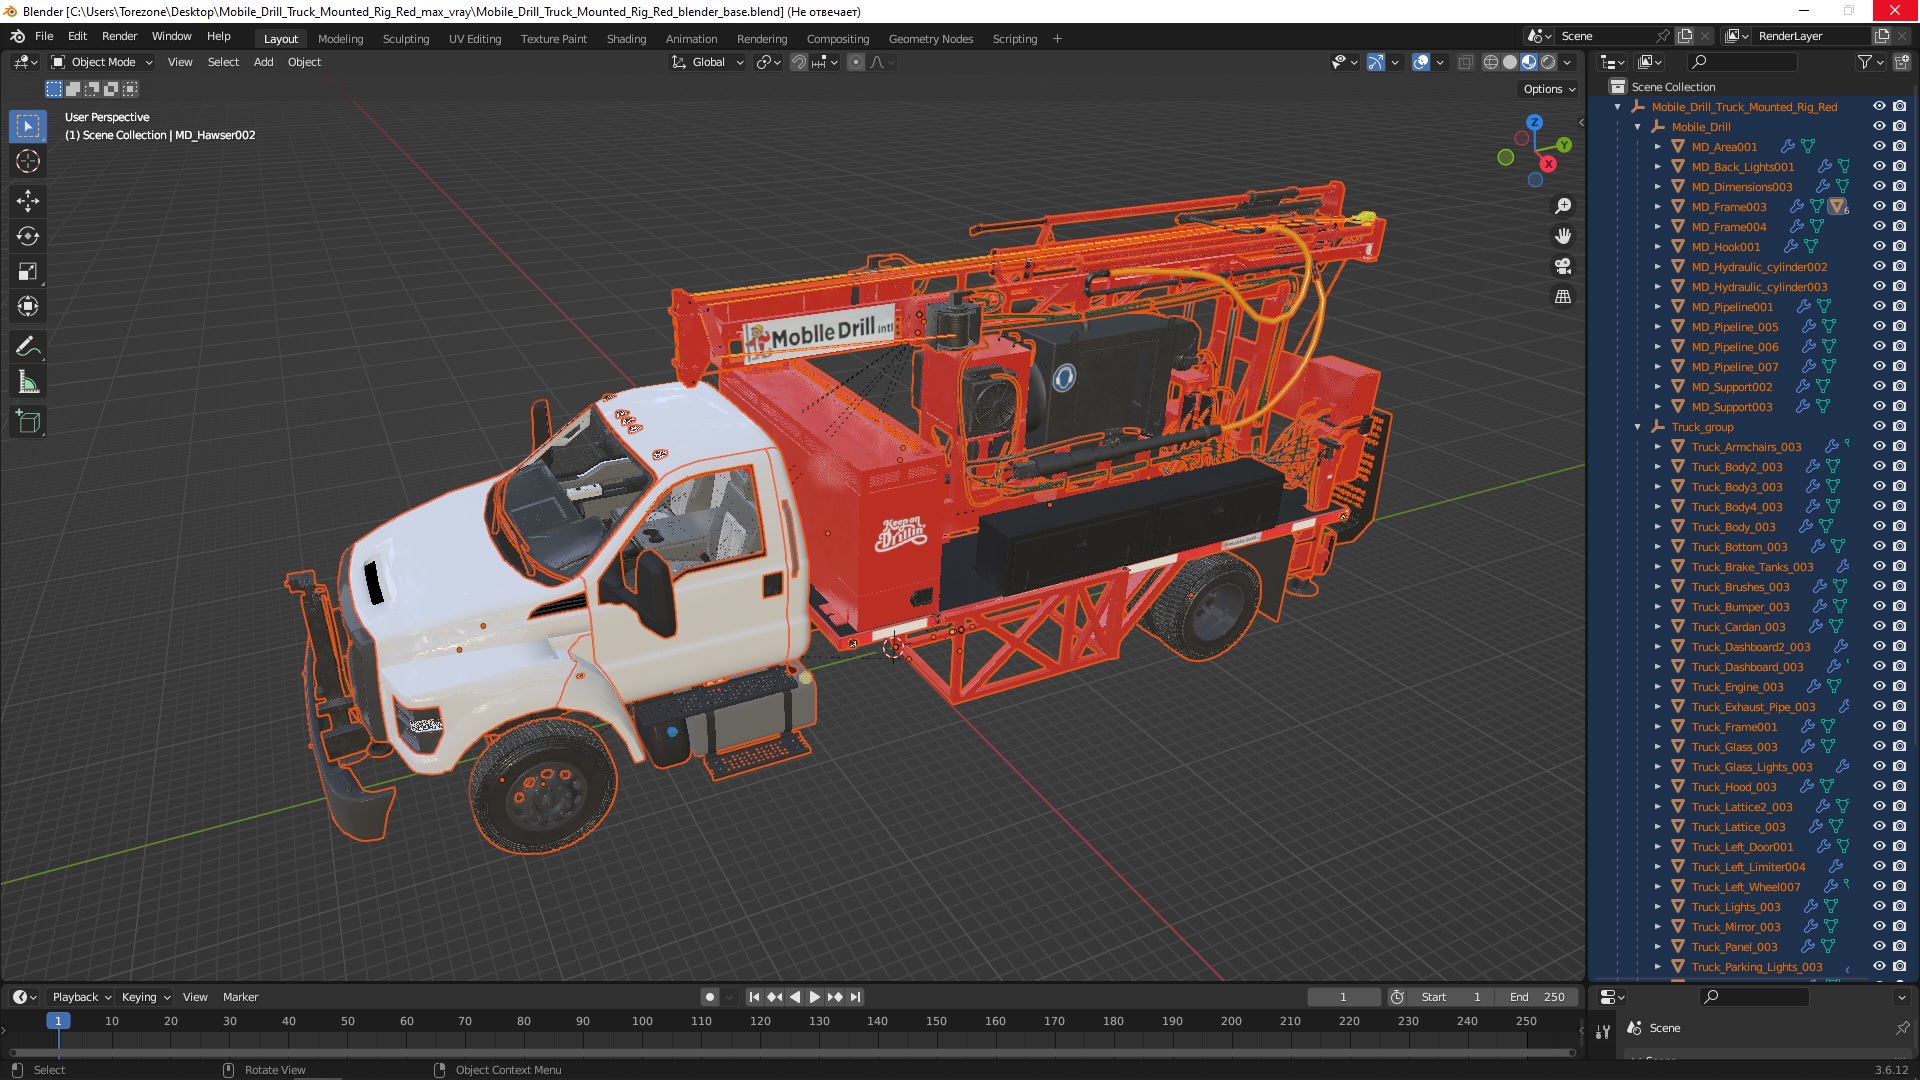The width and height of the screenshot is (1920, 1080).
Task: Open the Render menu
Action: [x=119, y=36]
